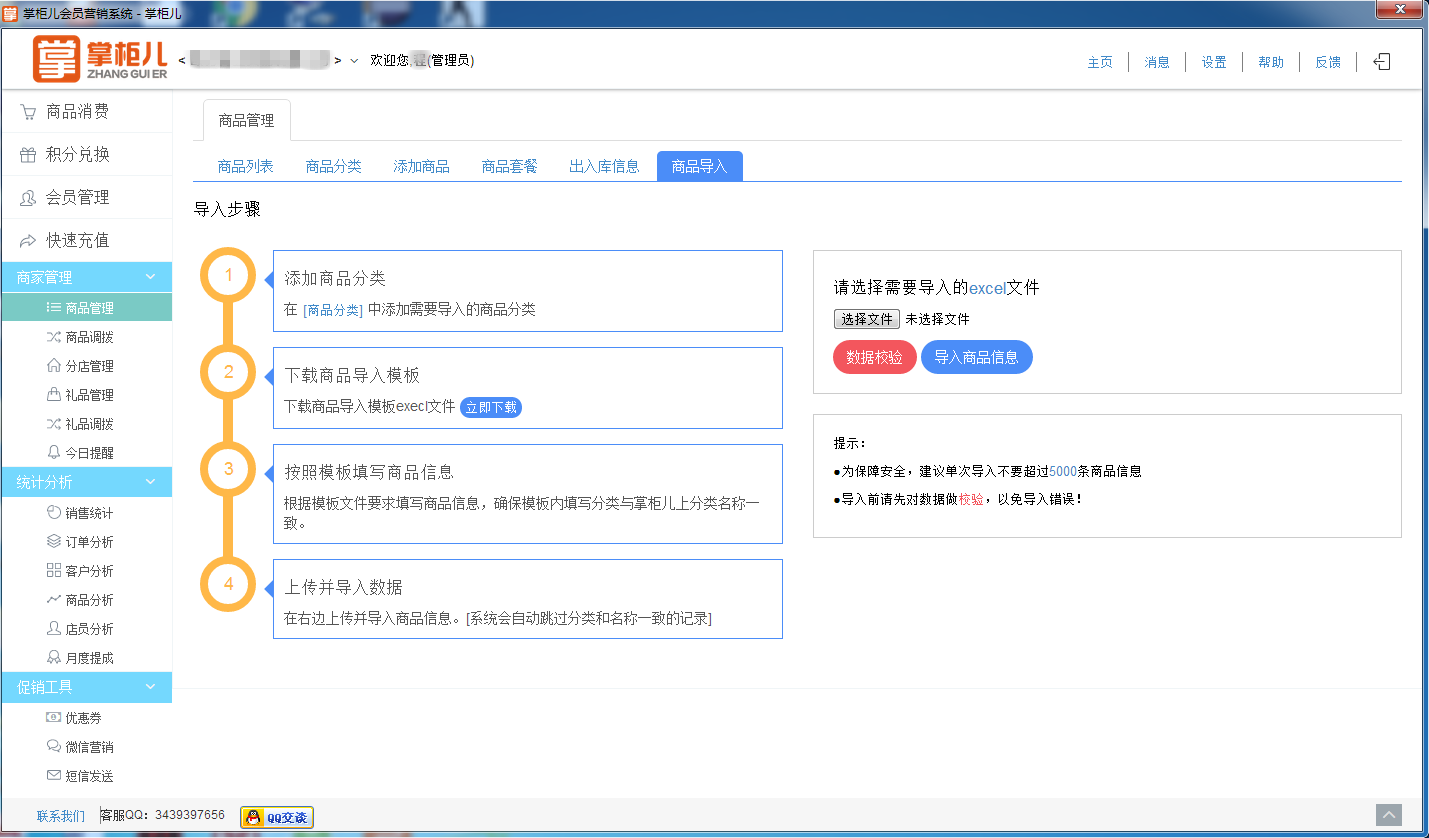Open the 设置 link in header
The height and width of the screenshot is (838, 1429).
click(1214, 62)
